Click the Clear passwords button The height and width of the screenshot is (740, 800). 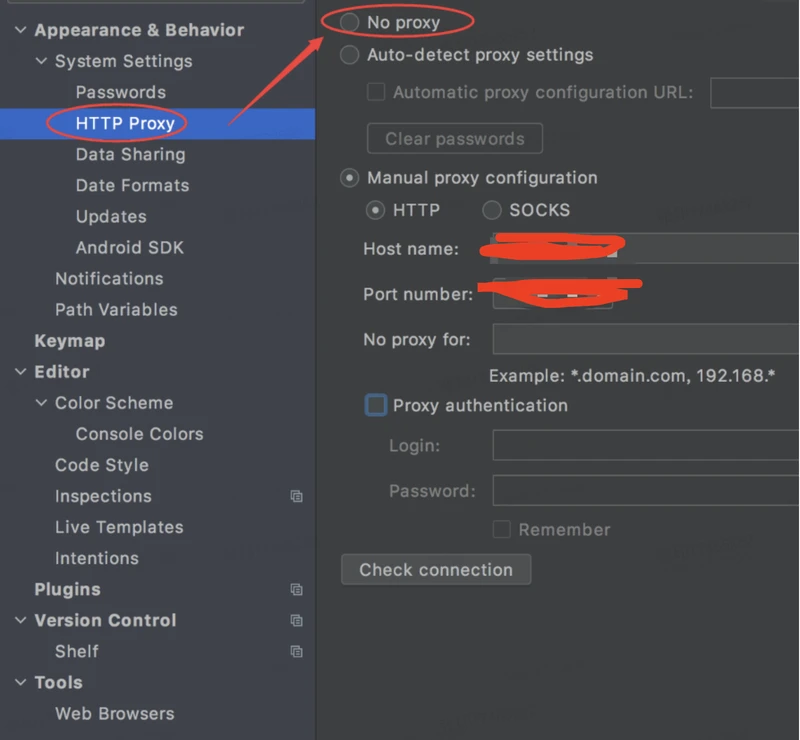455,139
